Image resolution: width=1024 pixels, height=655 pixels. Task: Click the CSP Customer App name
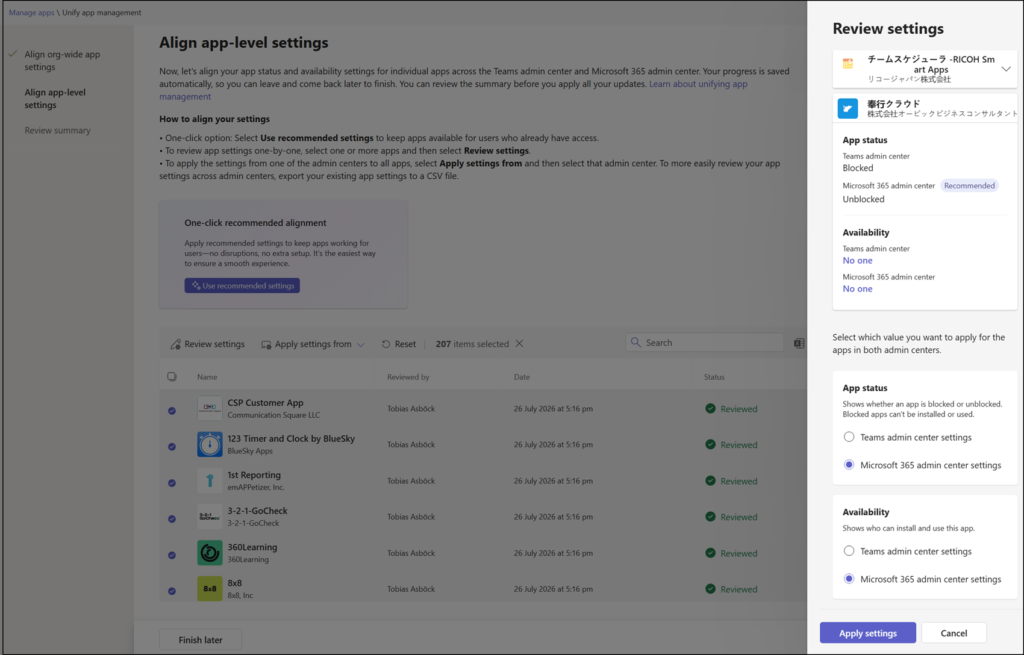pyautogui.click(x=265, y=403)
